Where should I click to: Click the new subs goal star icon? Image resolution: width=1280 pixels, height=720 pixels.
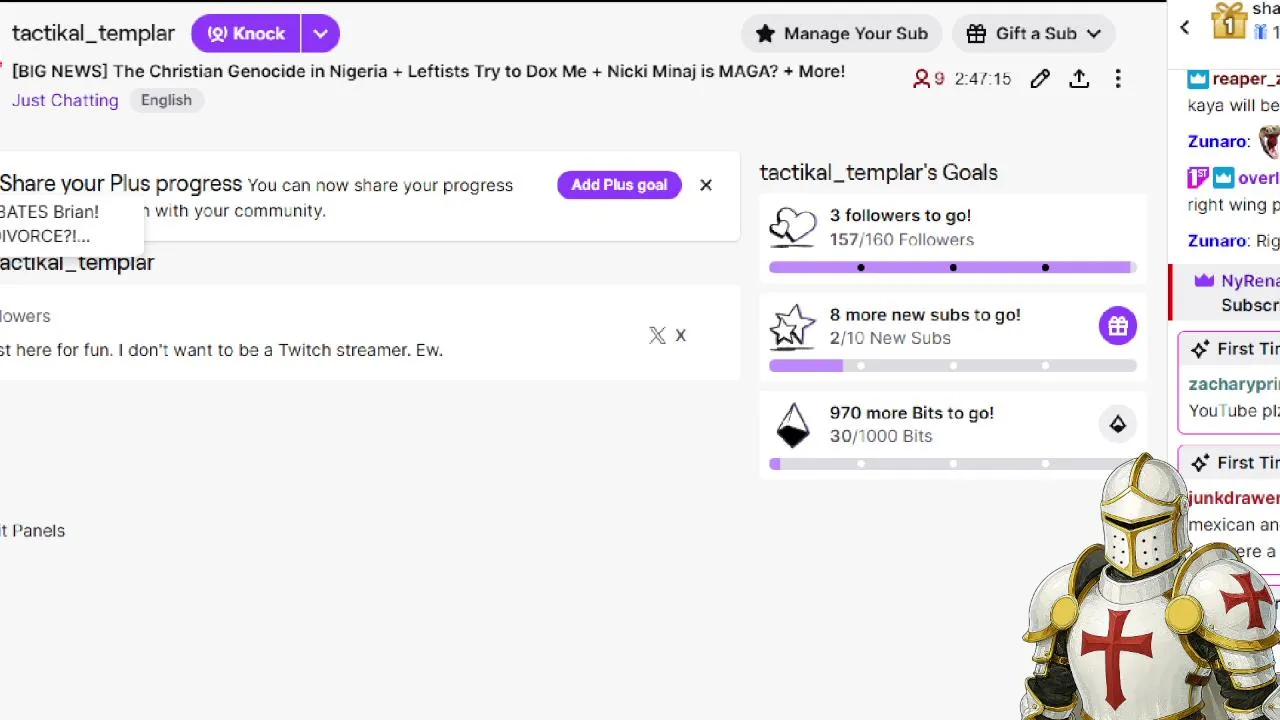pos(793,326)
